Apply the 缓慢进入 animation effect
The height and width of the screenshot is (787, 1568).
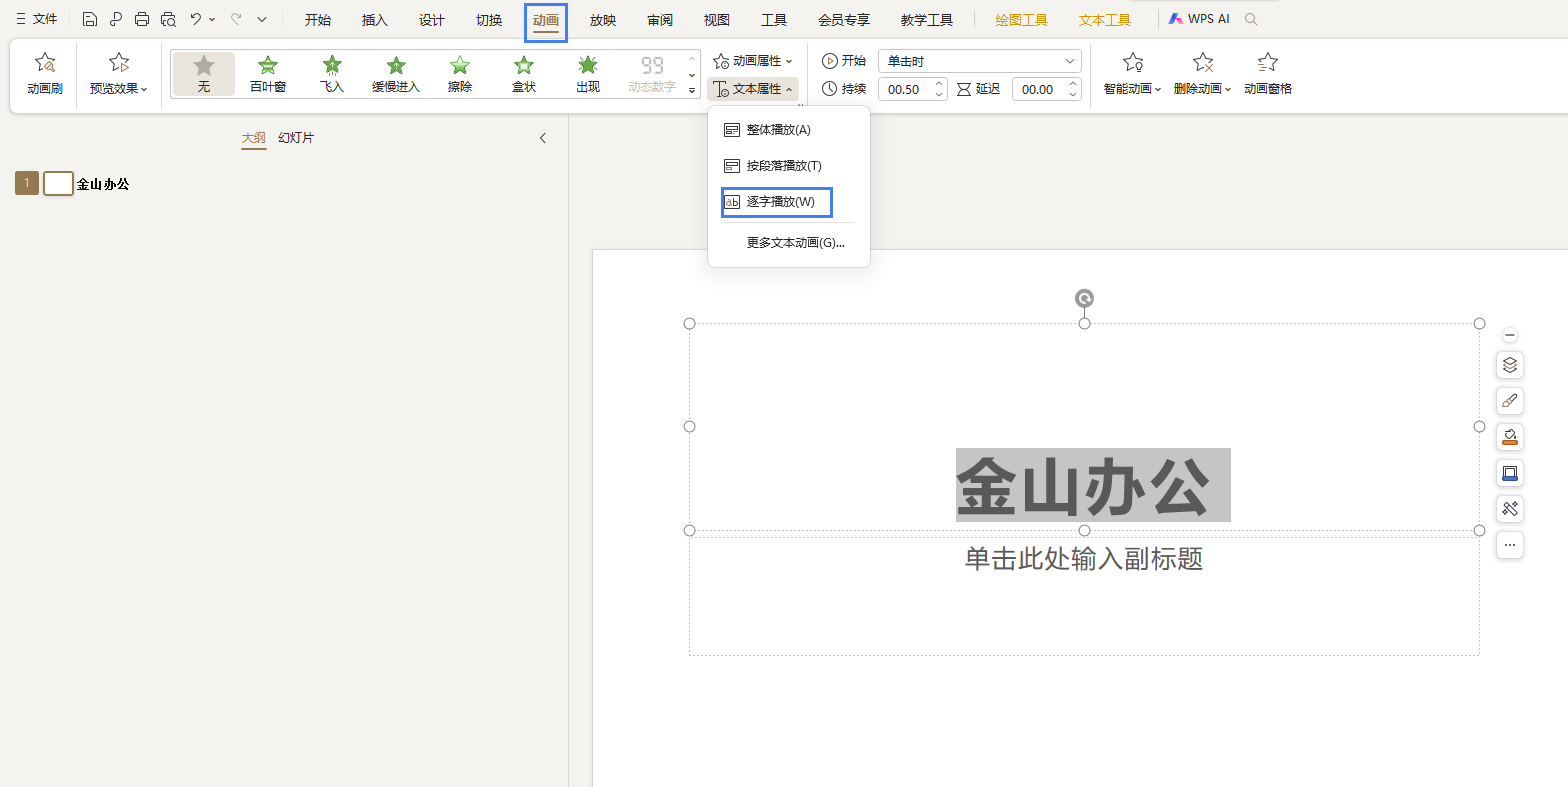click(x=396, y=75)
